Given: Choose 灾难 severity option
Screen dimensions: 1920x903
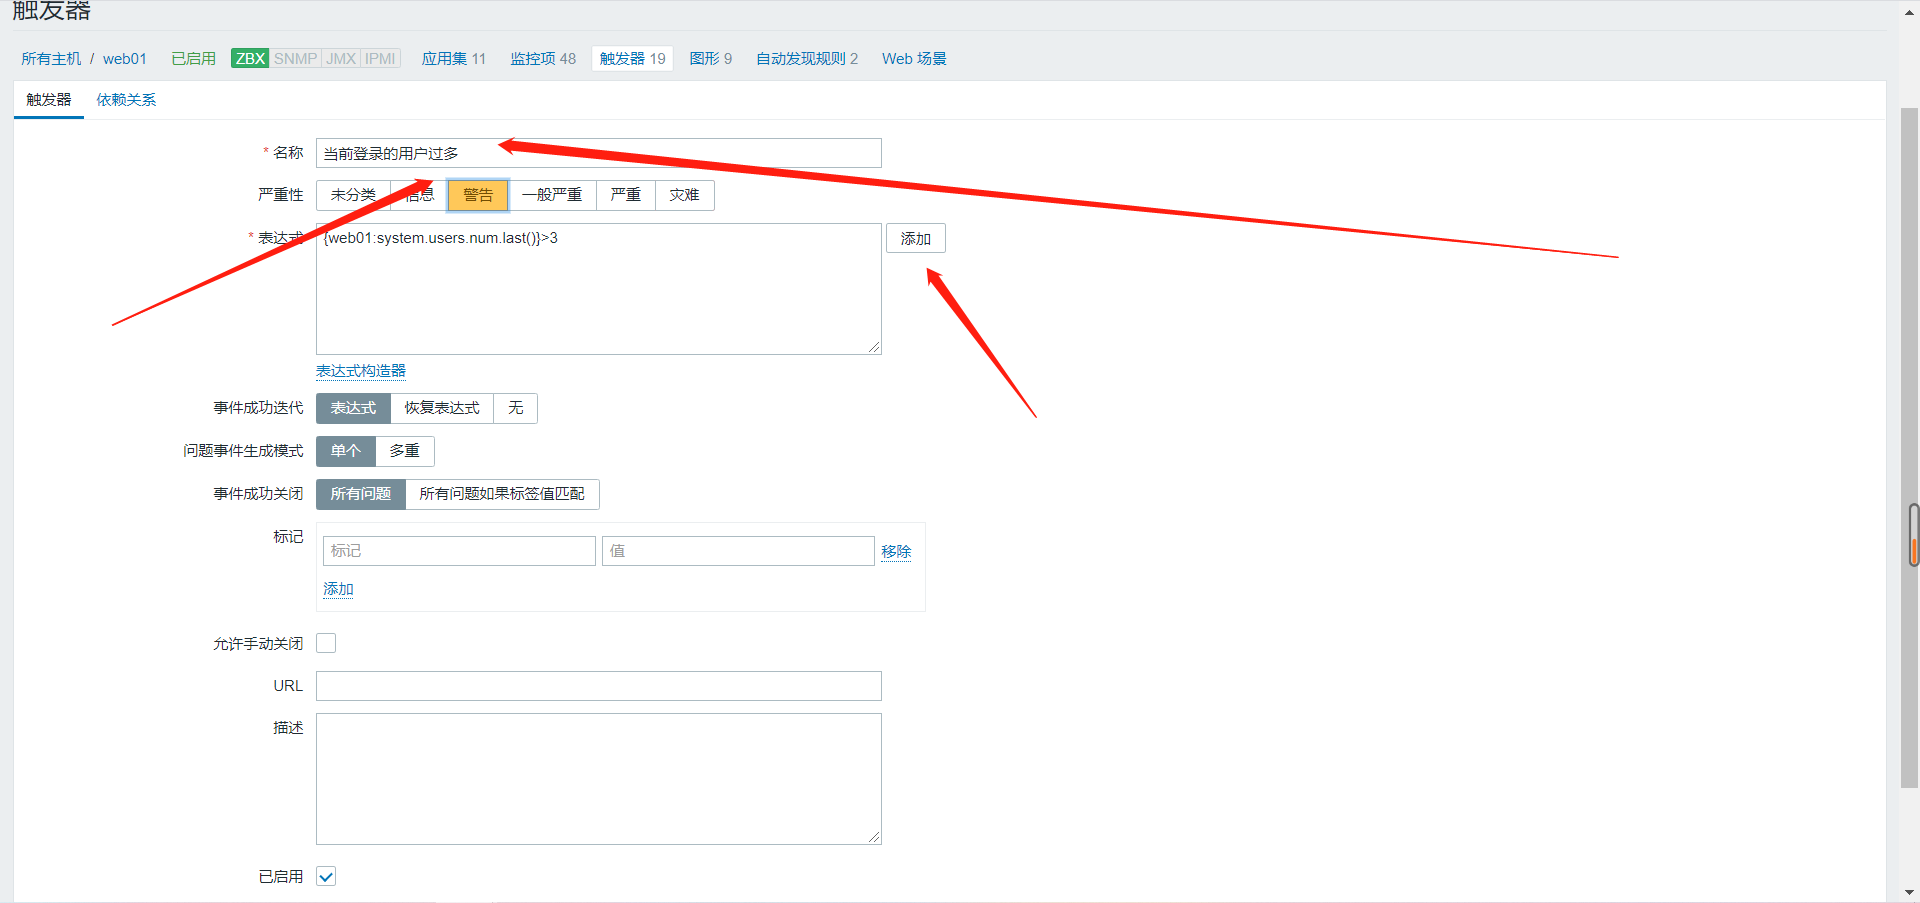Looking at the screenshot, I should (684, 195).
